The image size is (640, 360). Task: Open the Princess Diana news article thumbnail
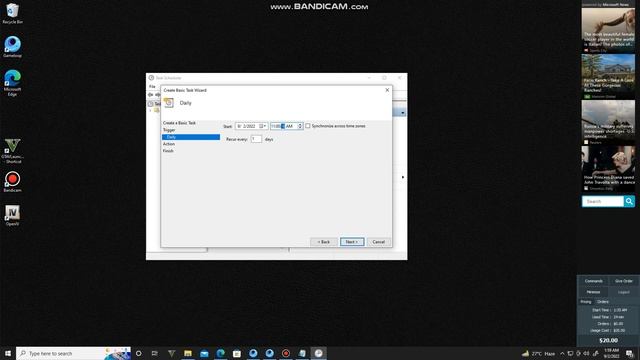pos(608,169)
